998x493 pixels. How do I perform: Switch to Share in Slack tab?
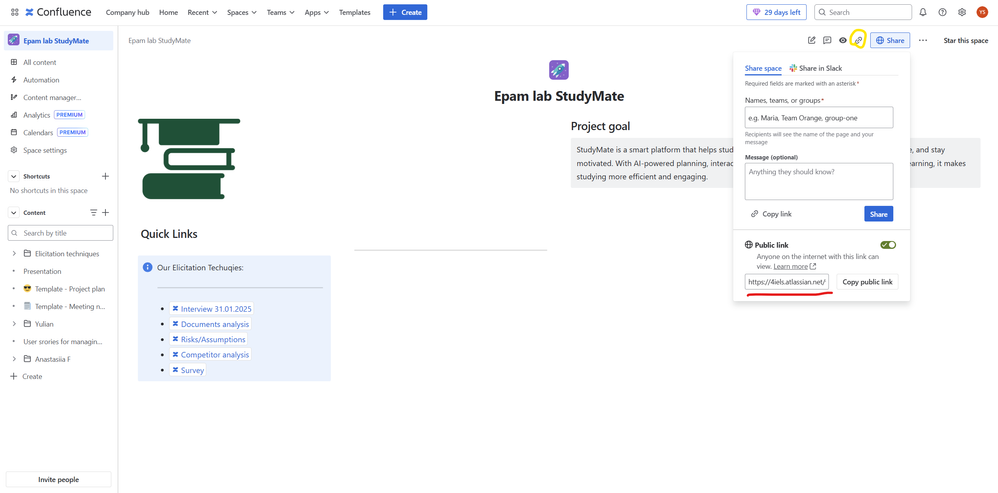tap(816, 68)
